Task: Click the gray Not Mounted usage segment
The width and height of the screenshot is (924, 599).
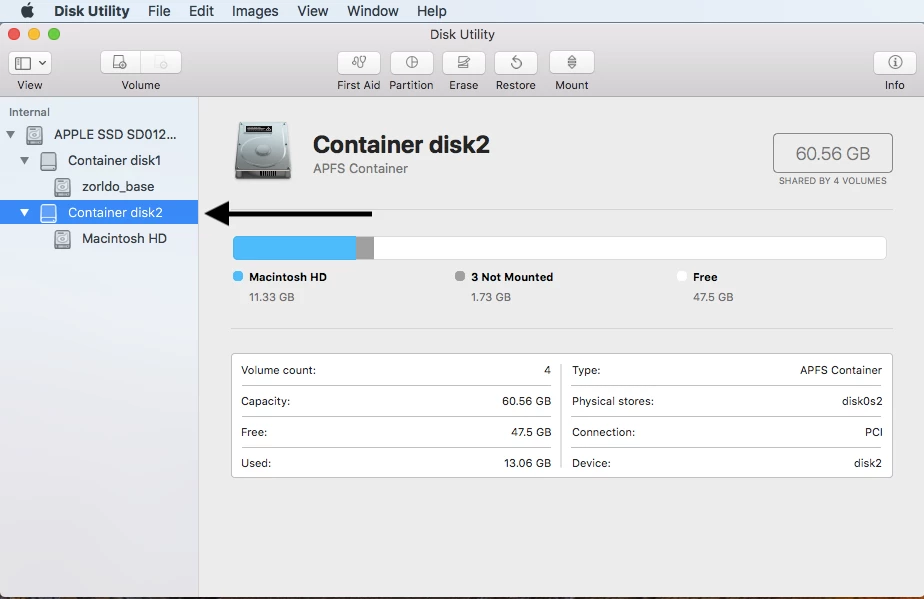Action: pyautogui.click(x=365, y=248)
